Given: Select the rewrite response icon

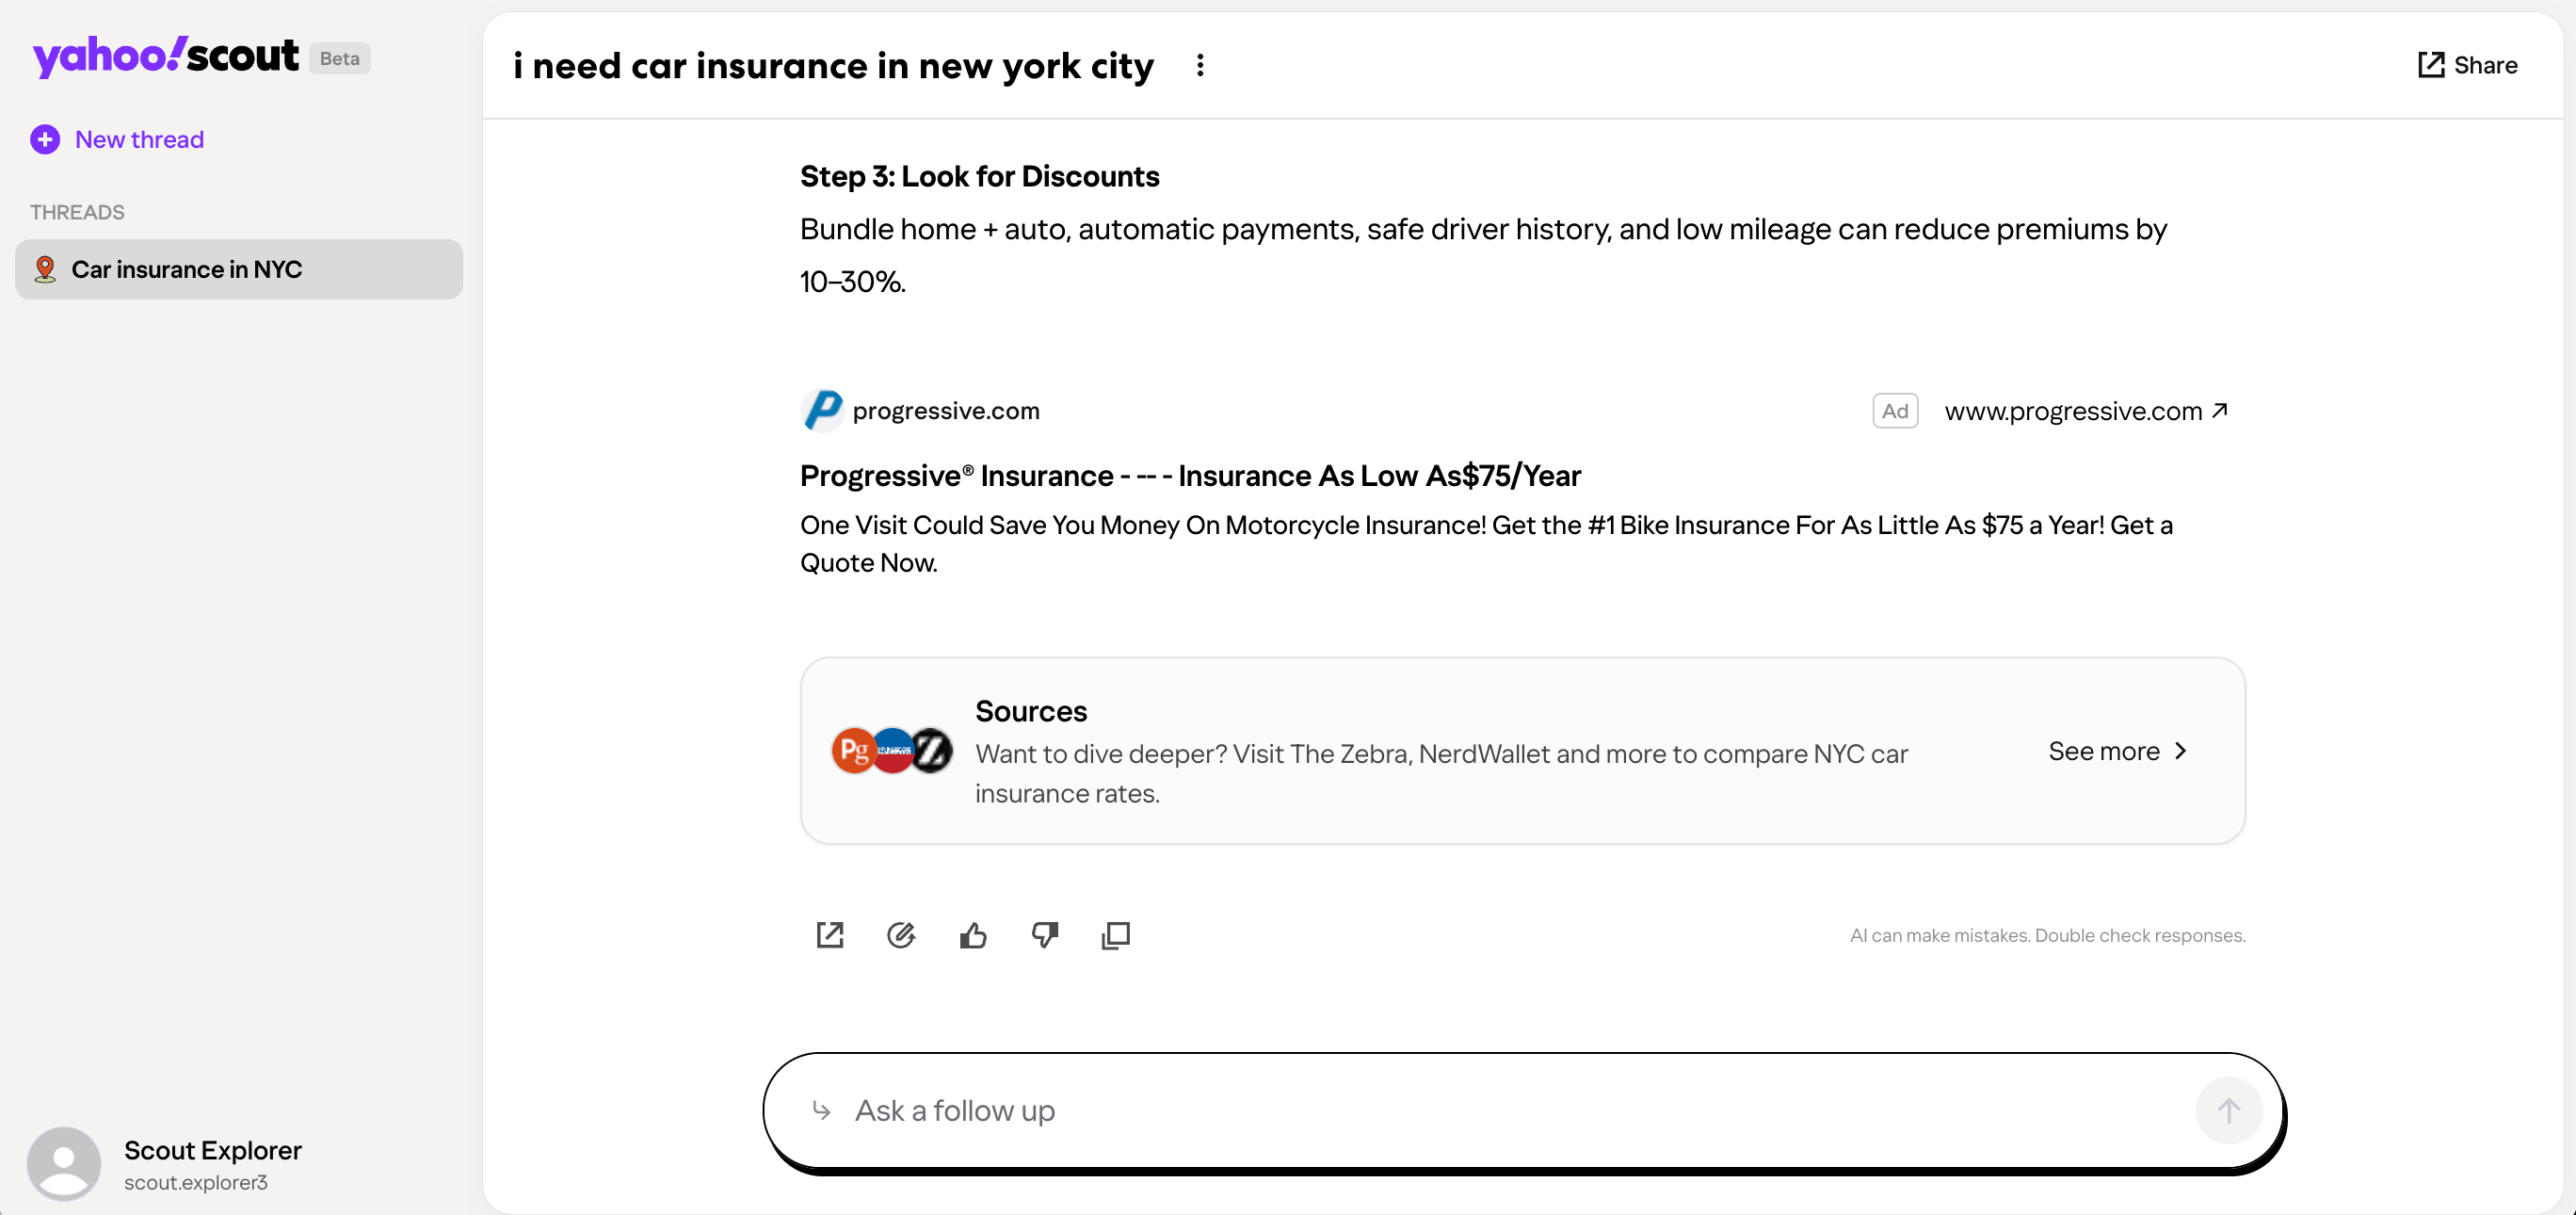Looking at the screenshot, I should pyautogui.click(x=902, y=935).
